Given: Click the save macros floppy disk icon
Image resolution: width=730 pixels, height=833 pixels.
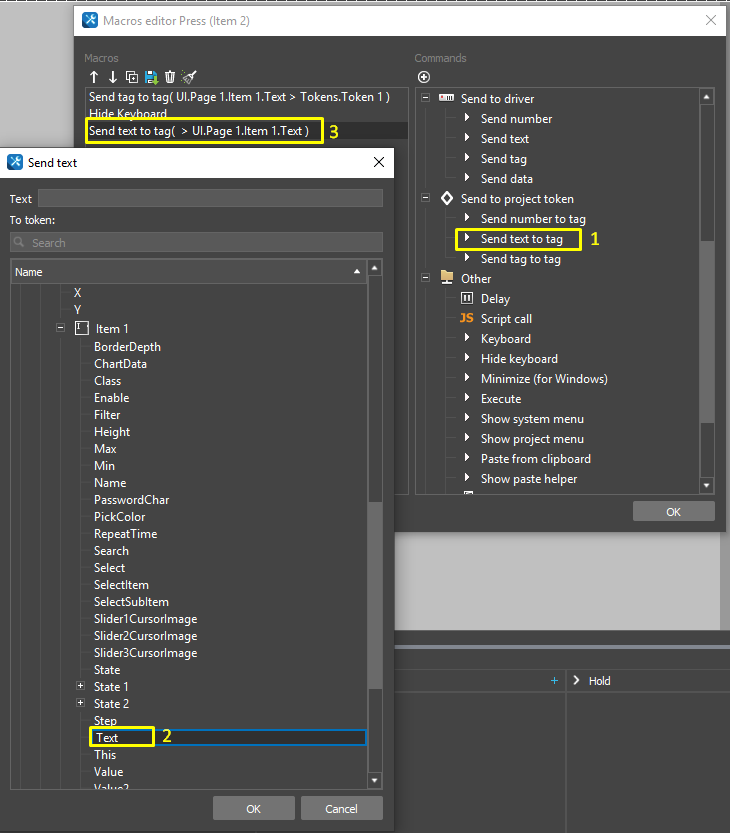Looking at the screenshot, I should click(x=151, y=77).
